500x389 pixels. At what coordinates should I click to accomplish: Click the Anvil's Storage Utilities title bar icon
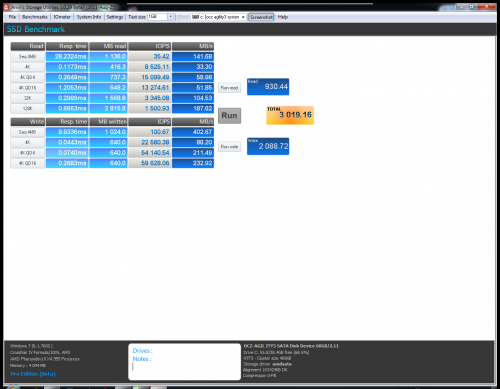pos(6,7)
